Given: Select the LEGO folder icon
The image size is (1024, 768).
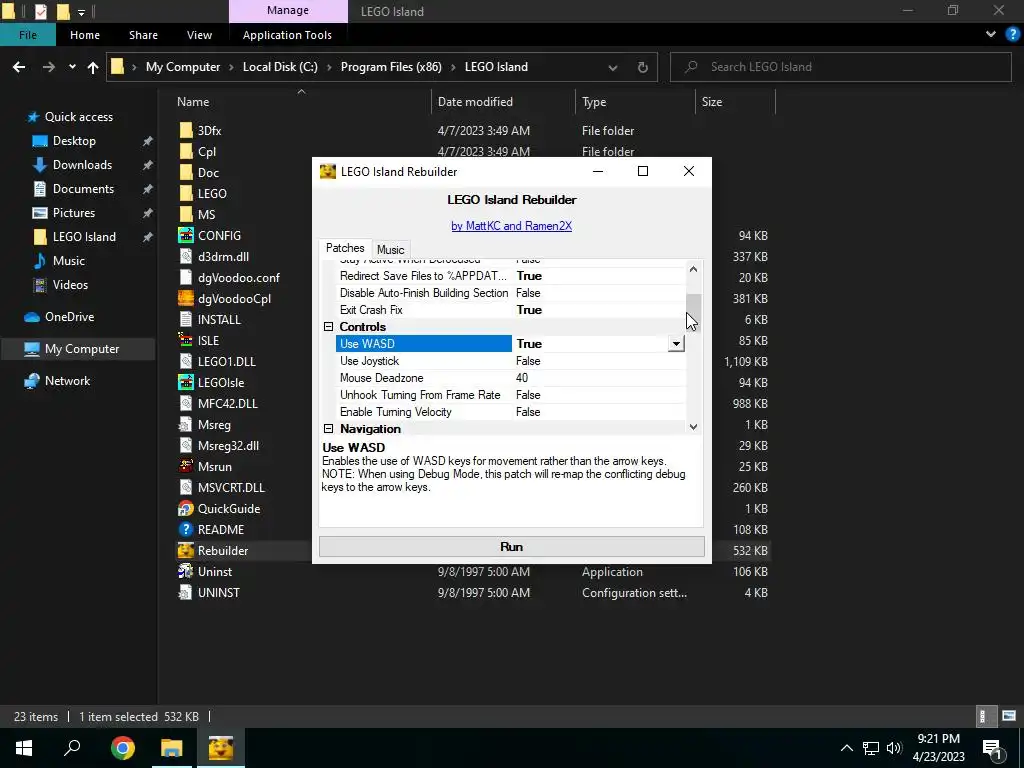Looking at the screenshot, I should pyautogui.click(x=186, y=193).
